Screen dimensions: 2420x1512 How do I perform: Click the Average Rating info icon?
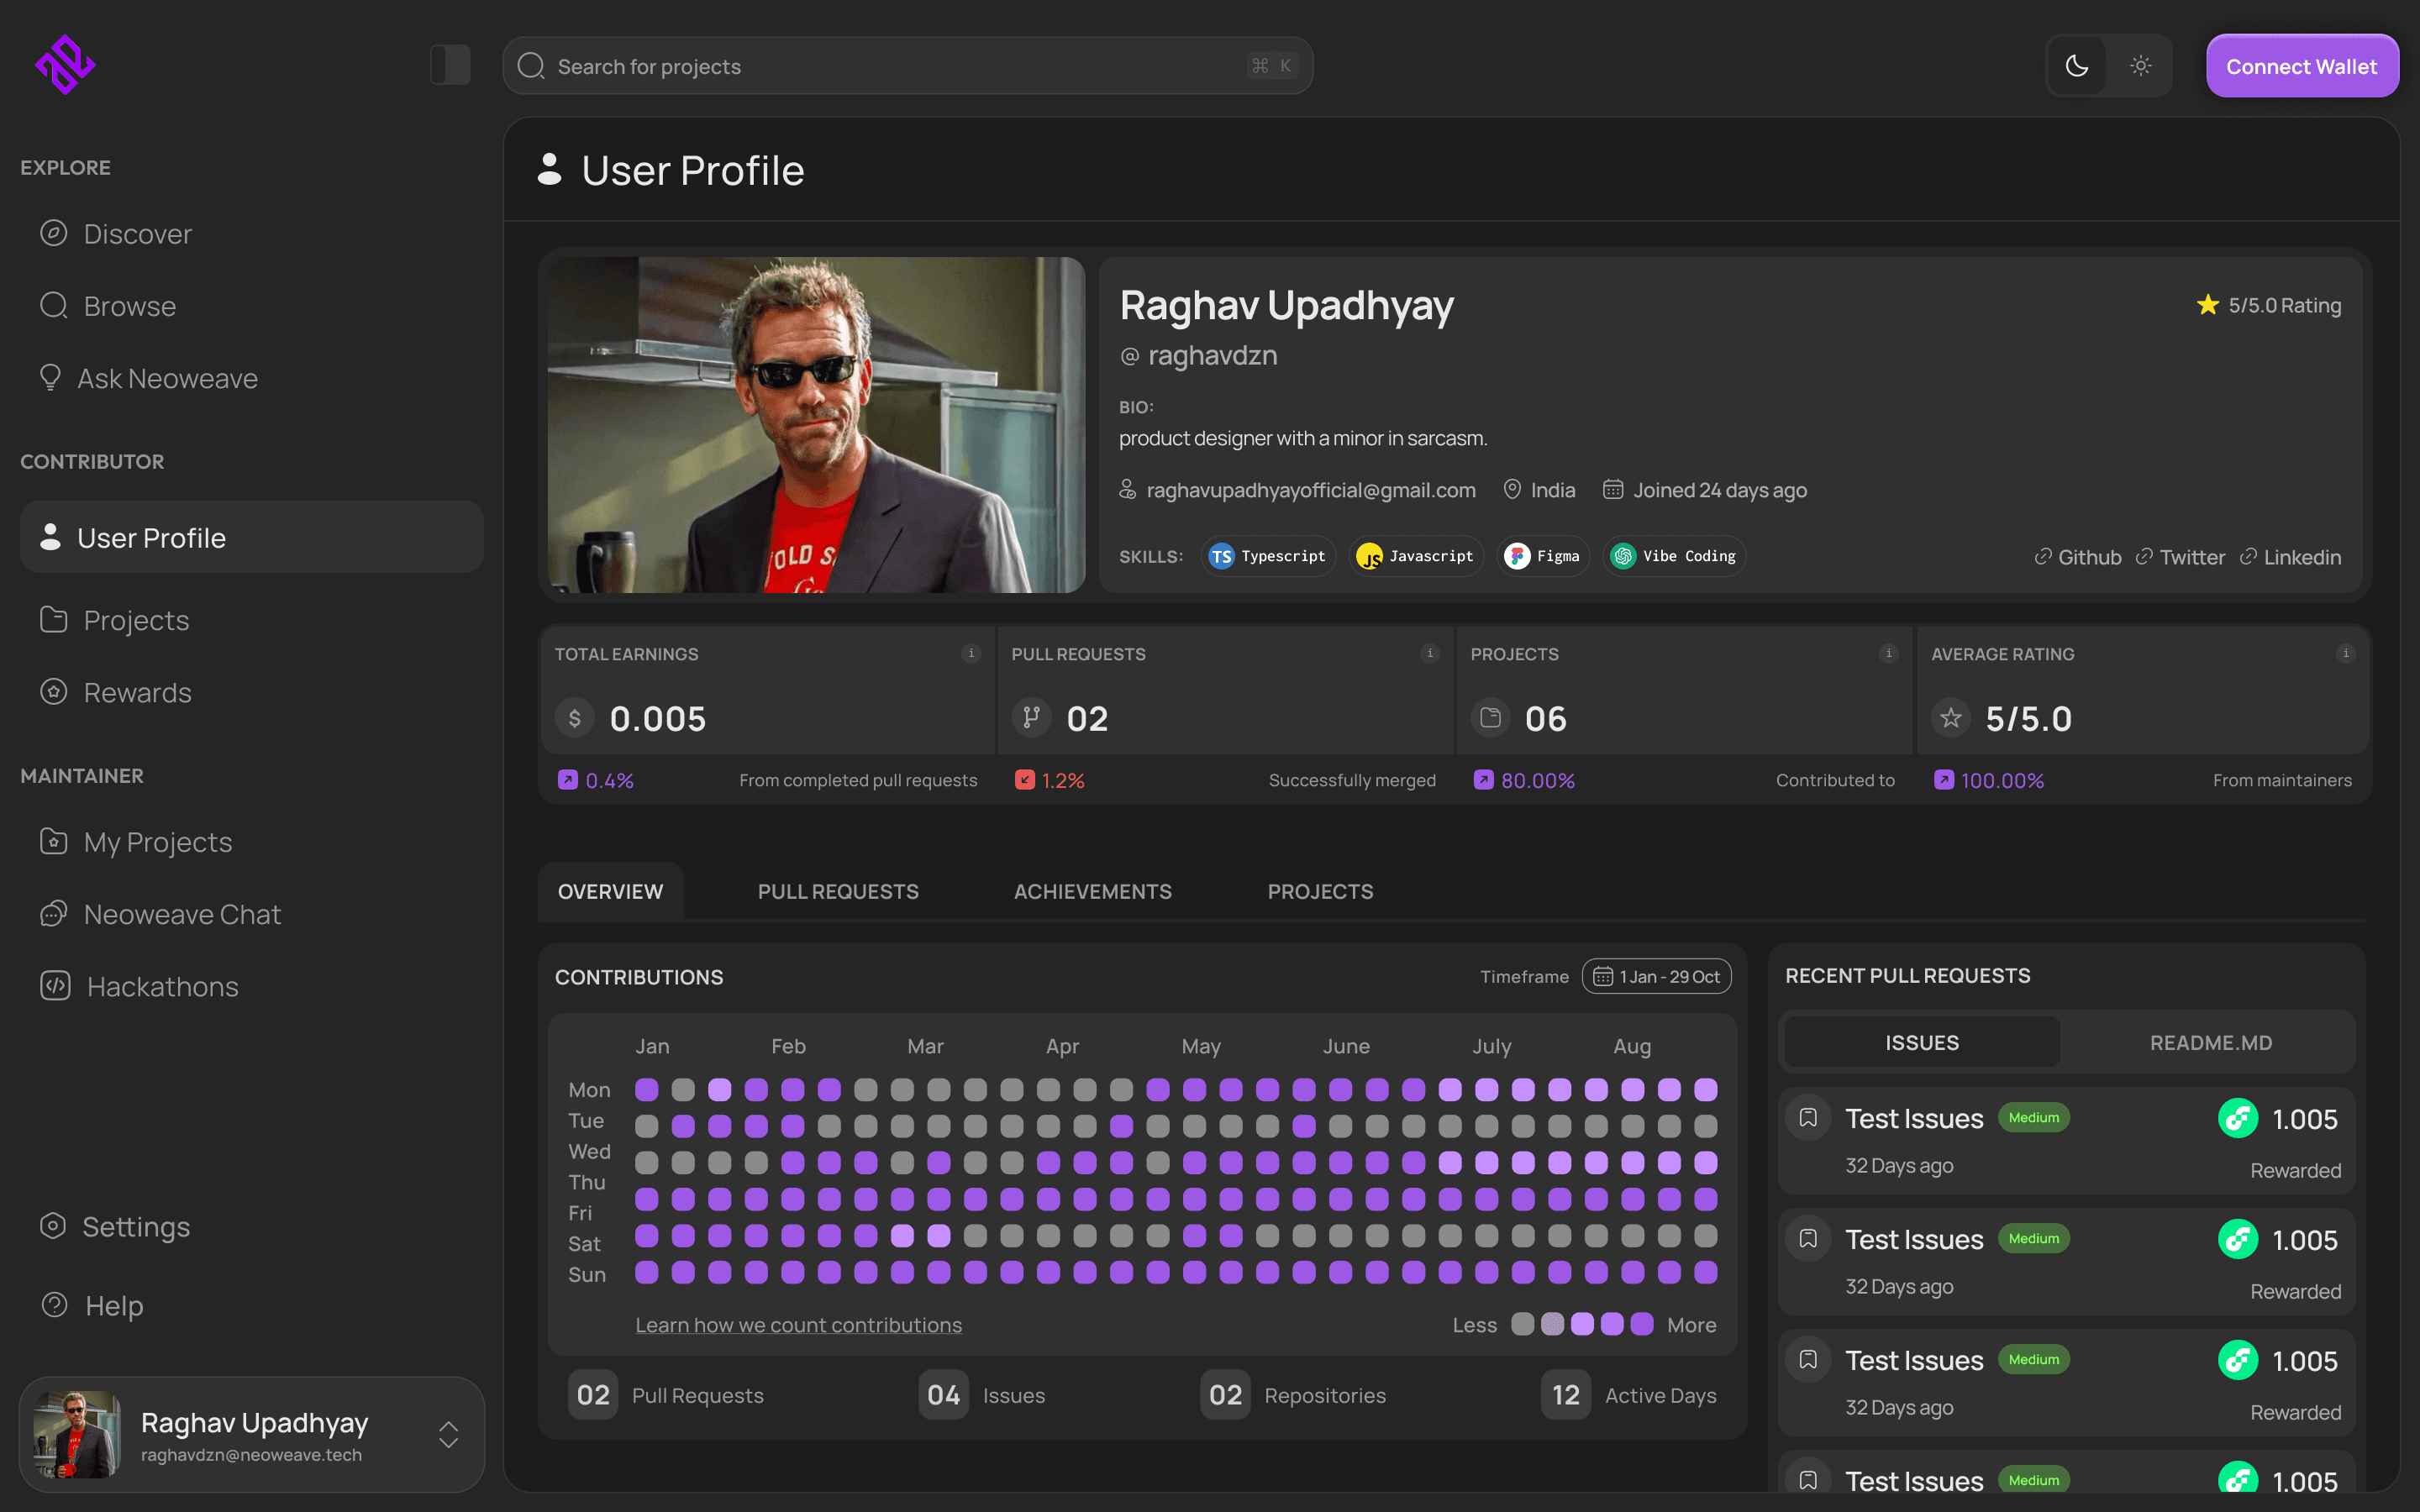2344,653
